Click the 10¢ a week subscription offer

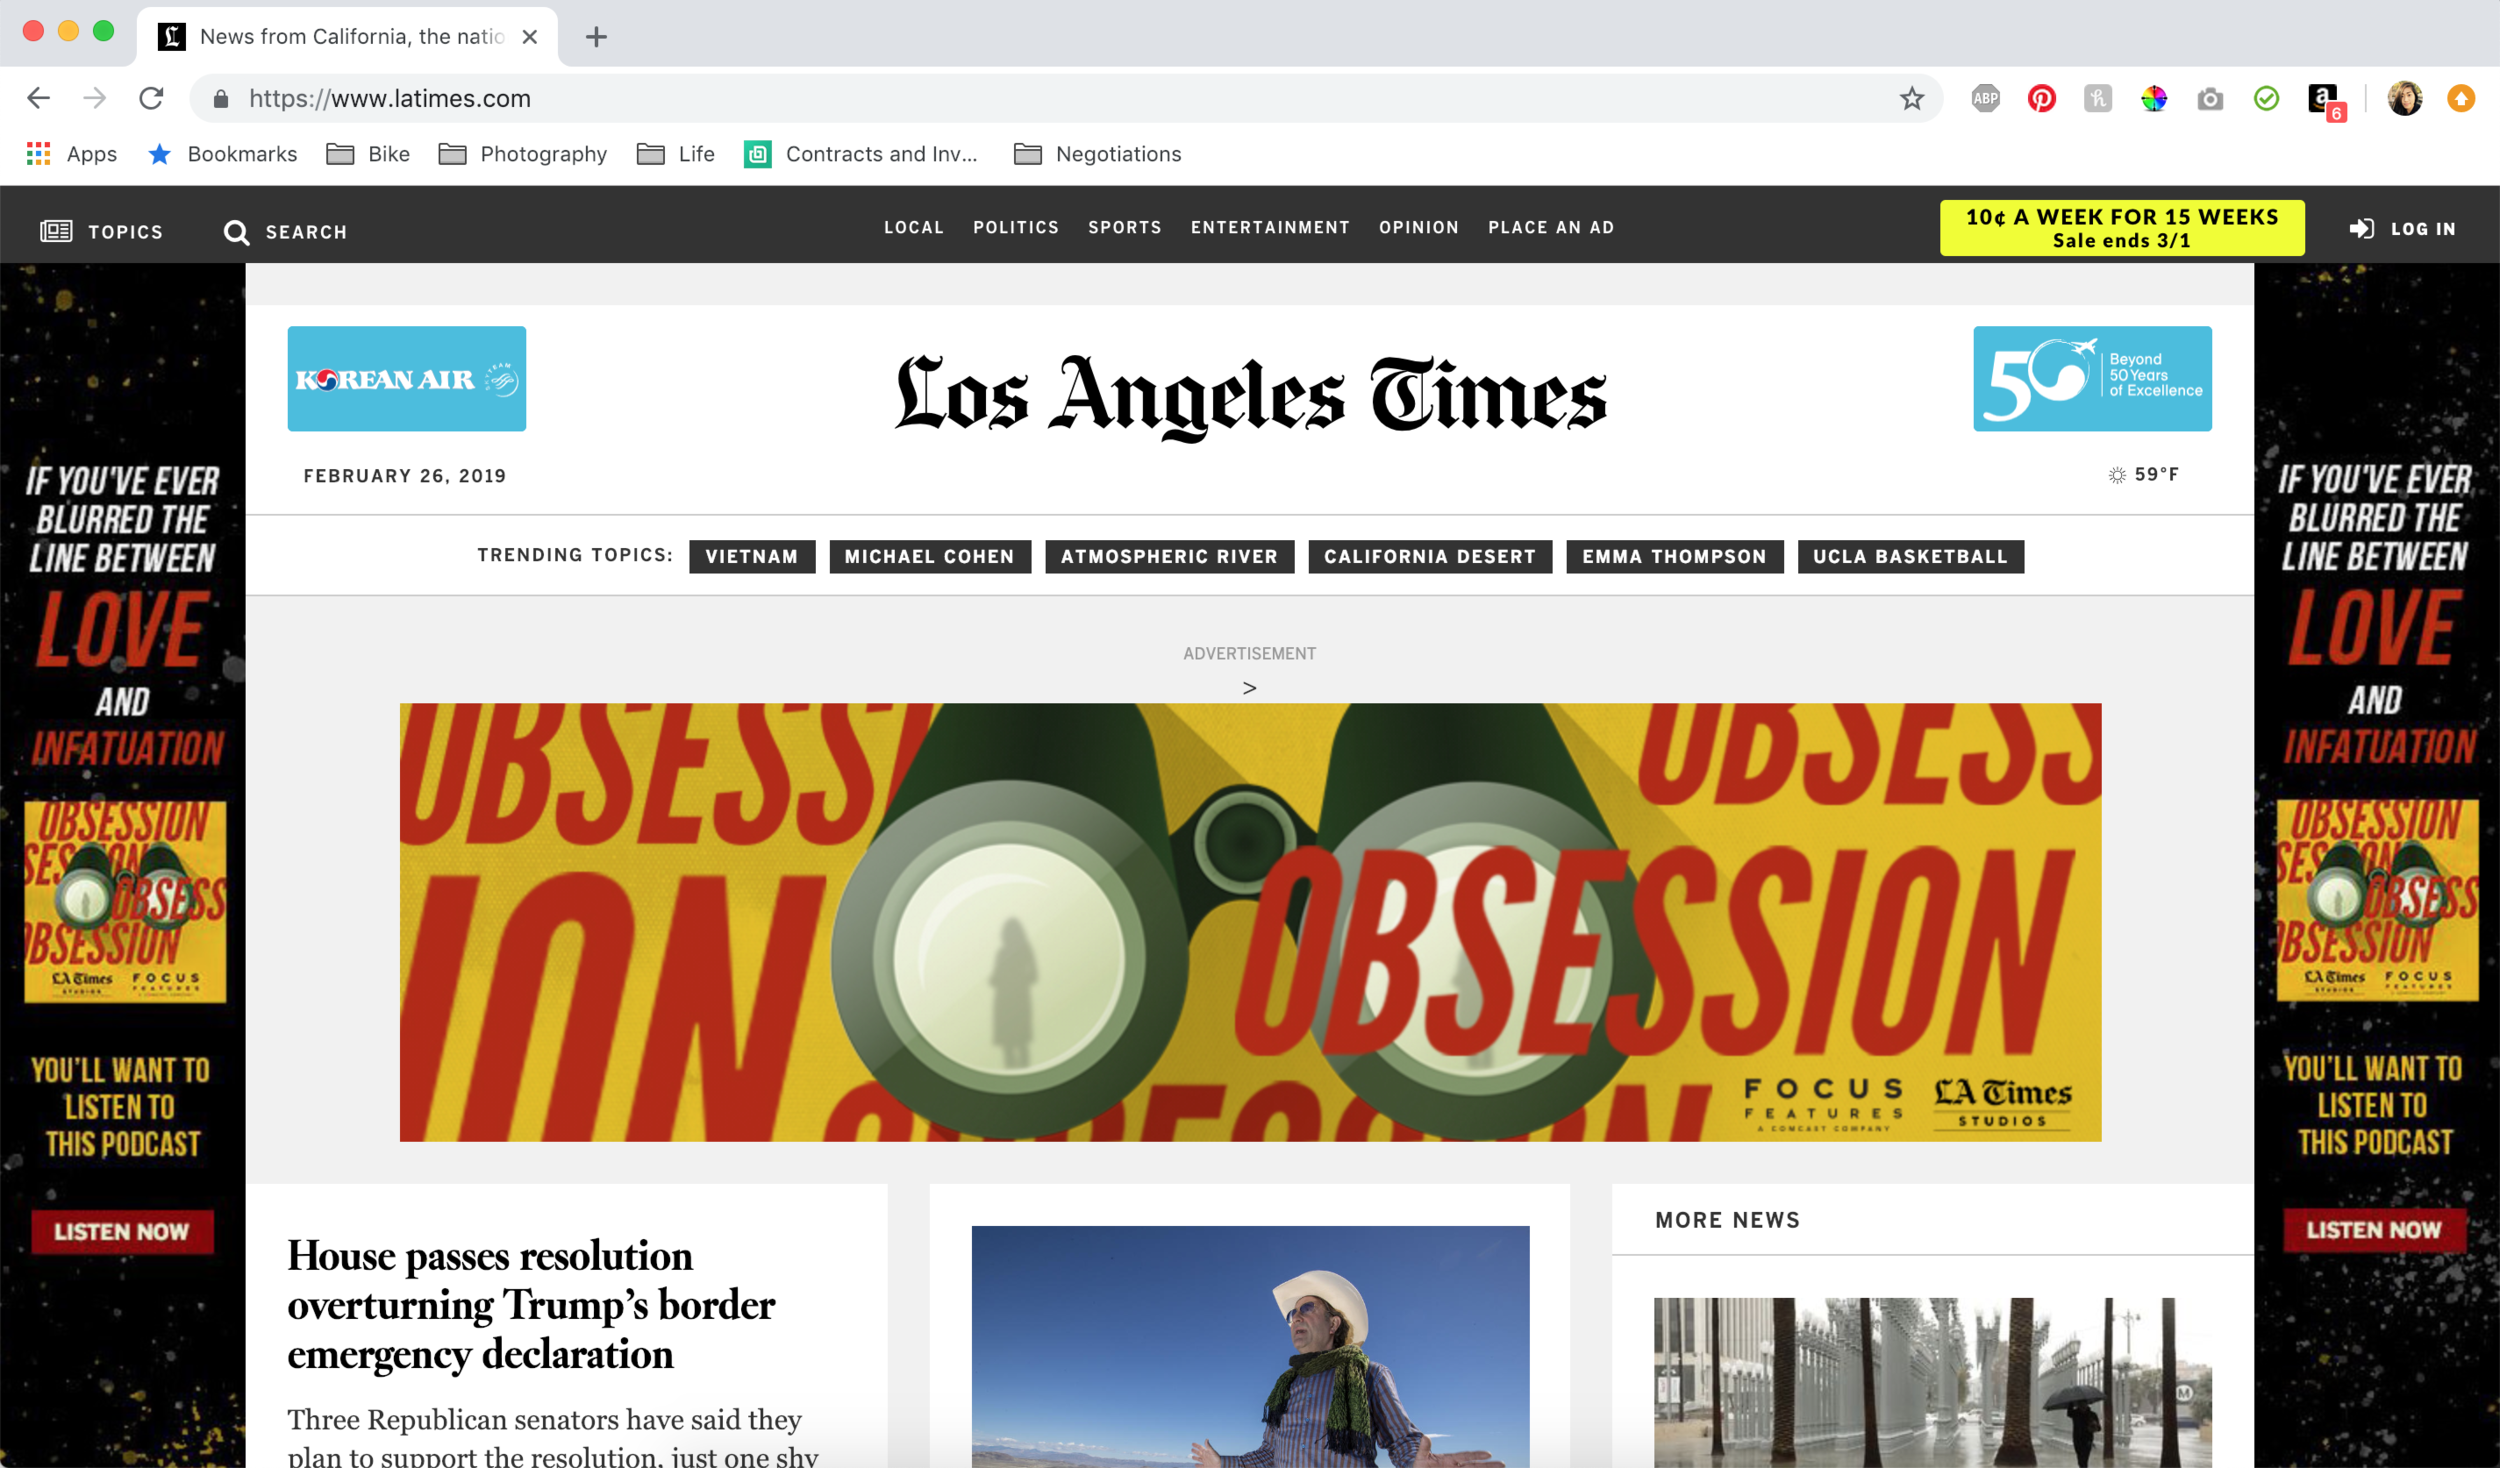point(2122,228)
